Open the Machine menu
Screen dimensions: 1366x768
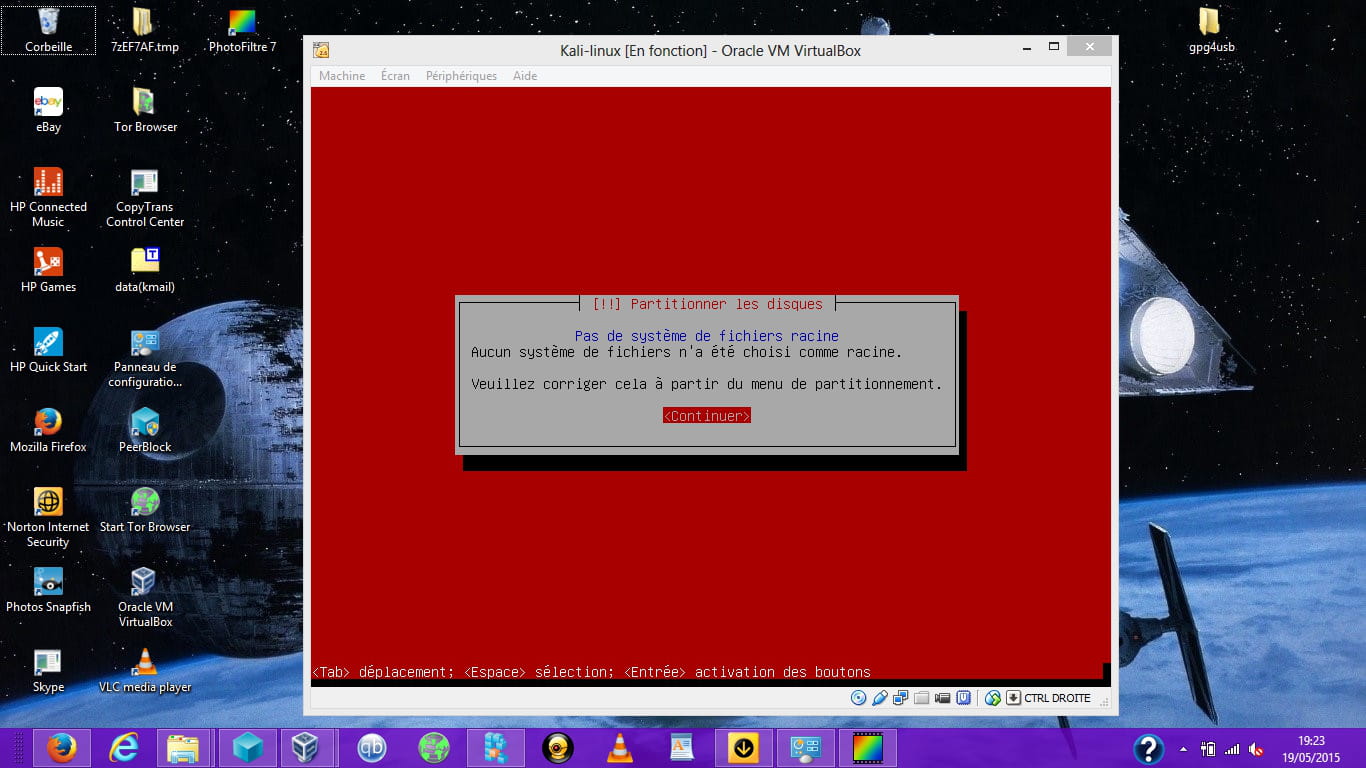click(x=342, y=76)
